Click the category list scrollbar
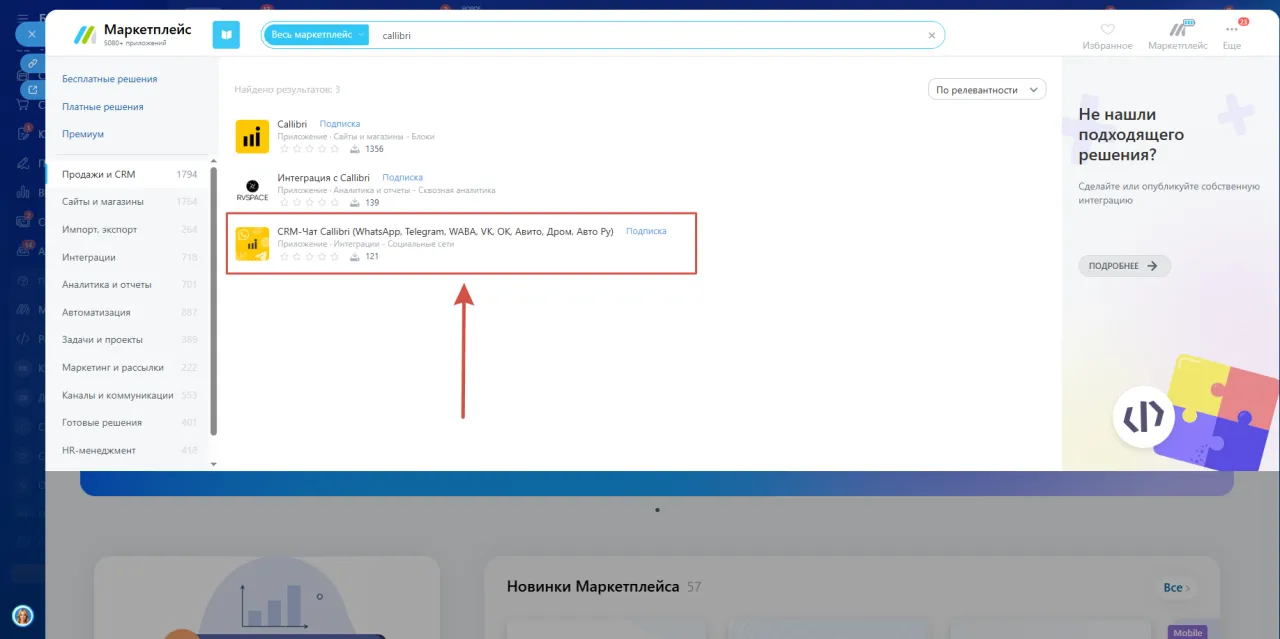The height and width of the screenshot is (639, 1280). pyautogui.click(x=213, y=300)
